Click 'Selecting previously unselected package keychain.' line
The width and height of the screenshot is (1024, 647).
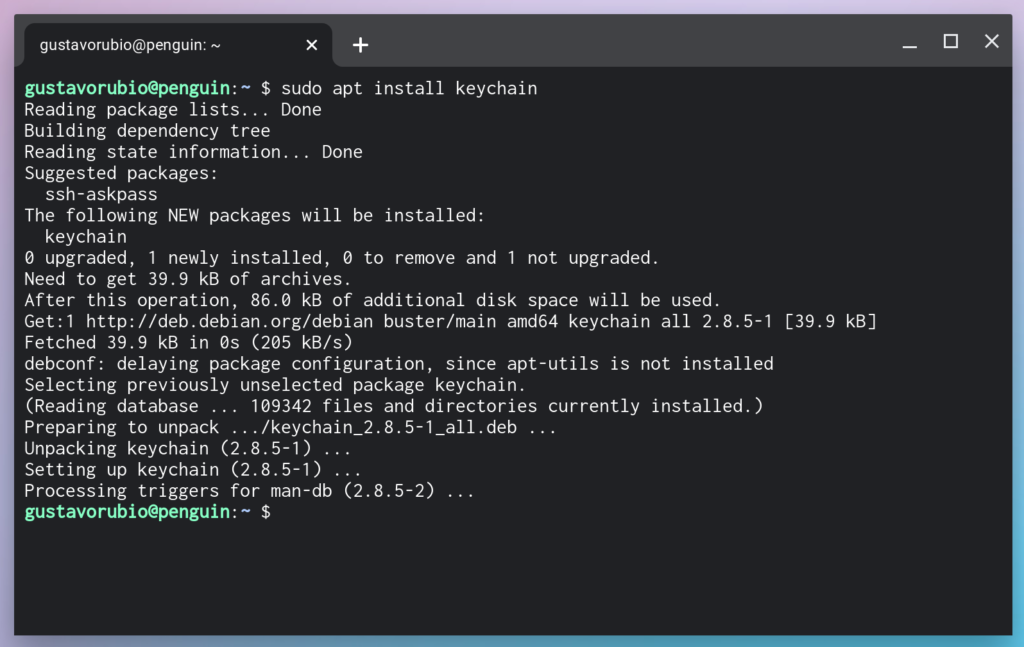pyautogui.click(x=275, y=385)
